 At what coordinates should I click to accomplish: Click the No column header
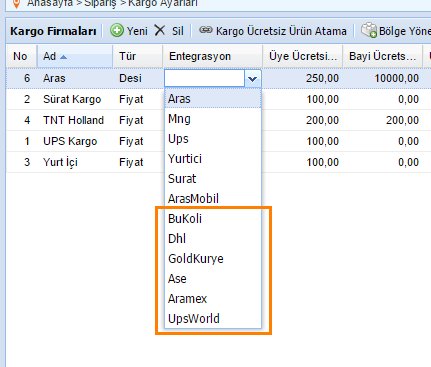click(20, 56)
